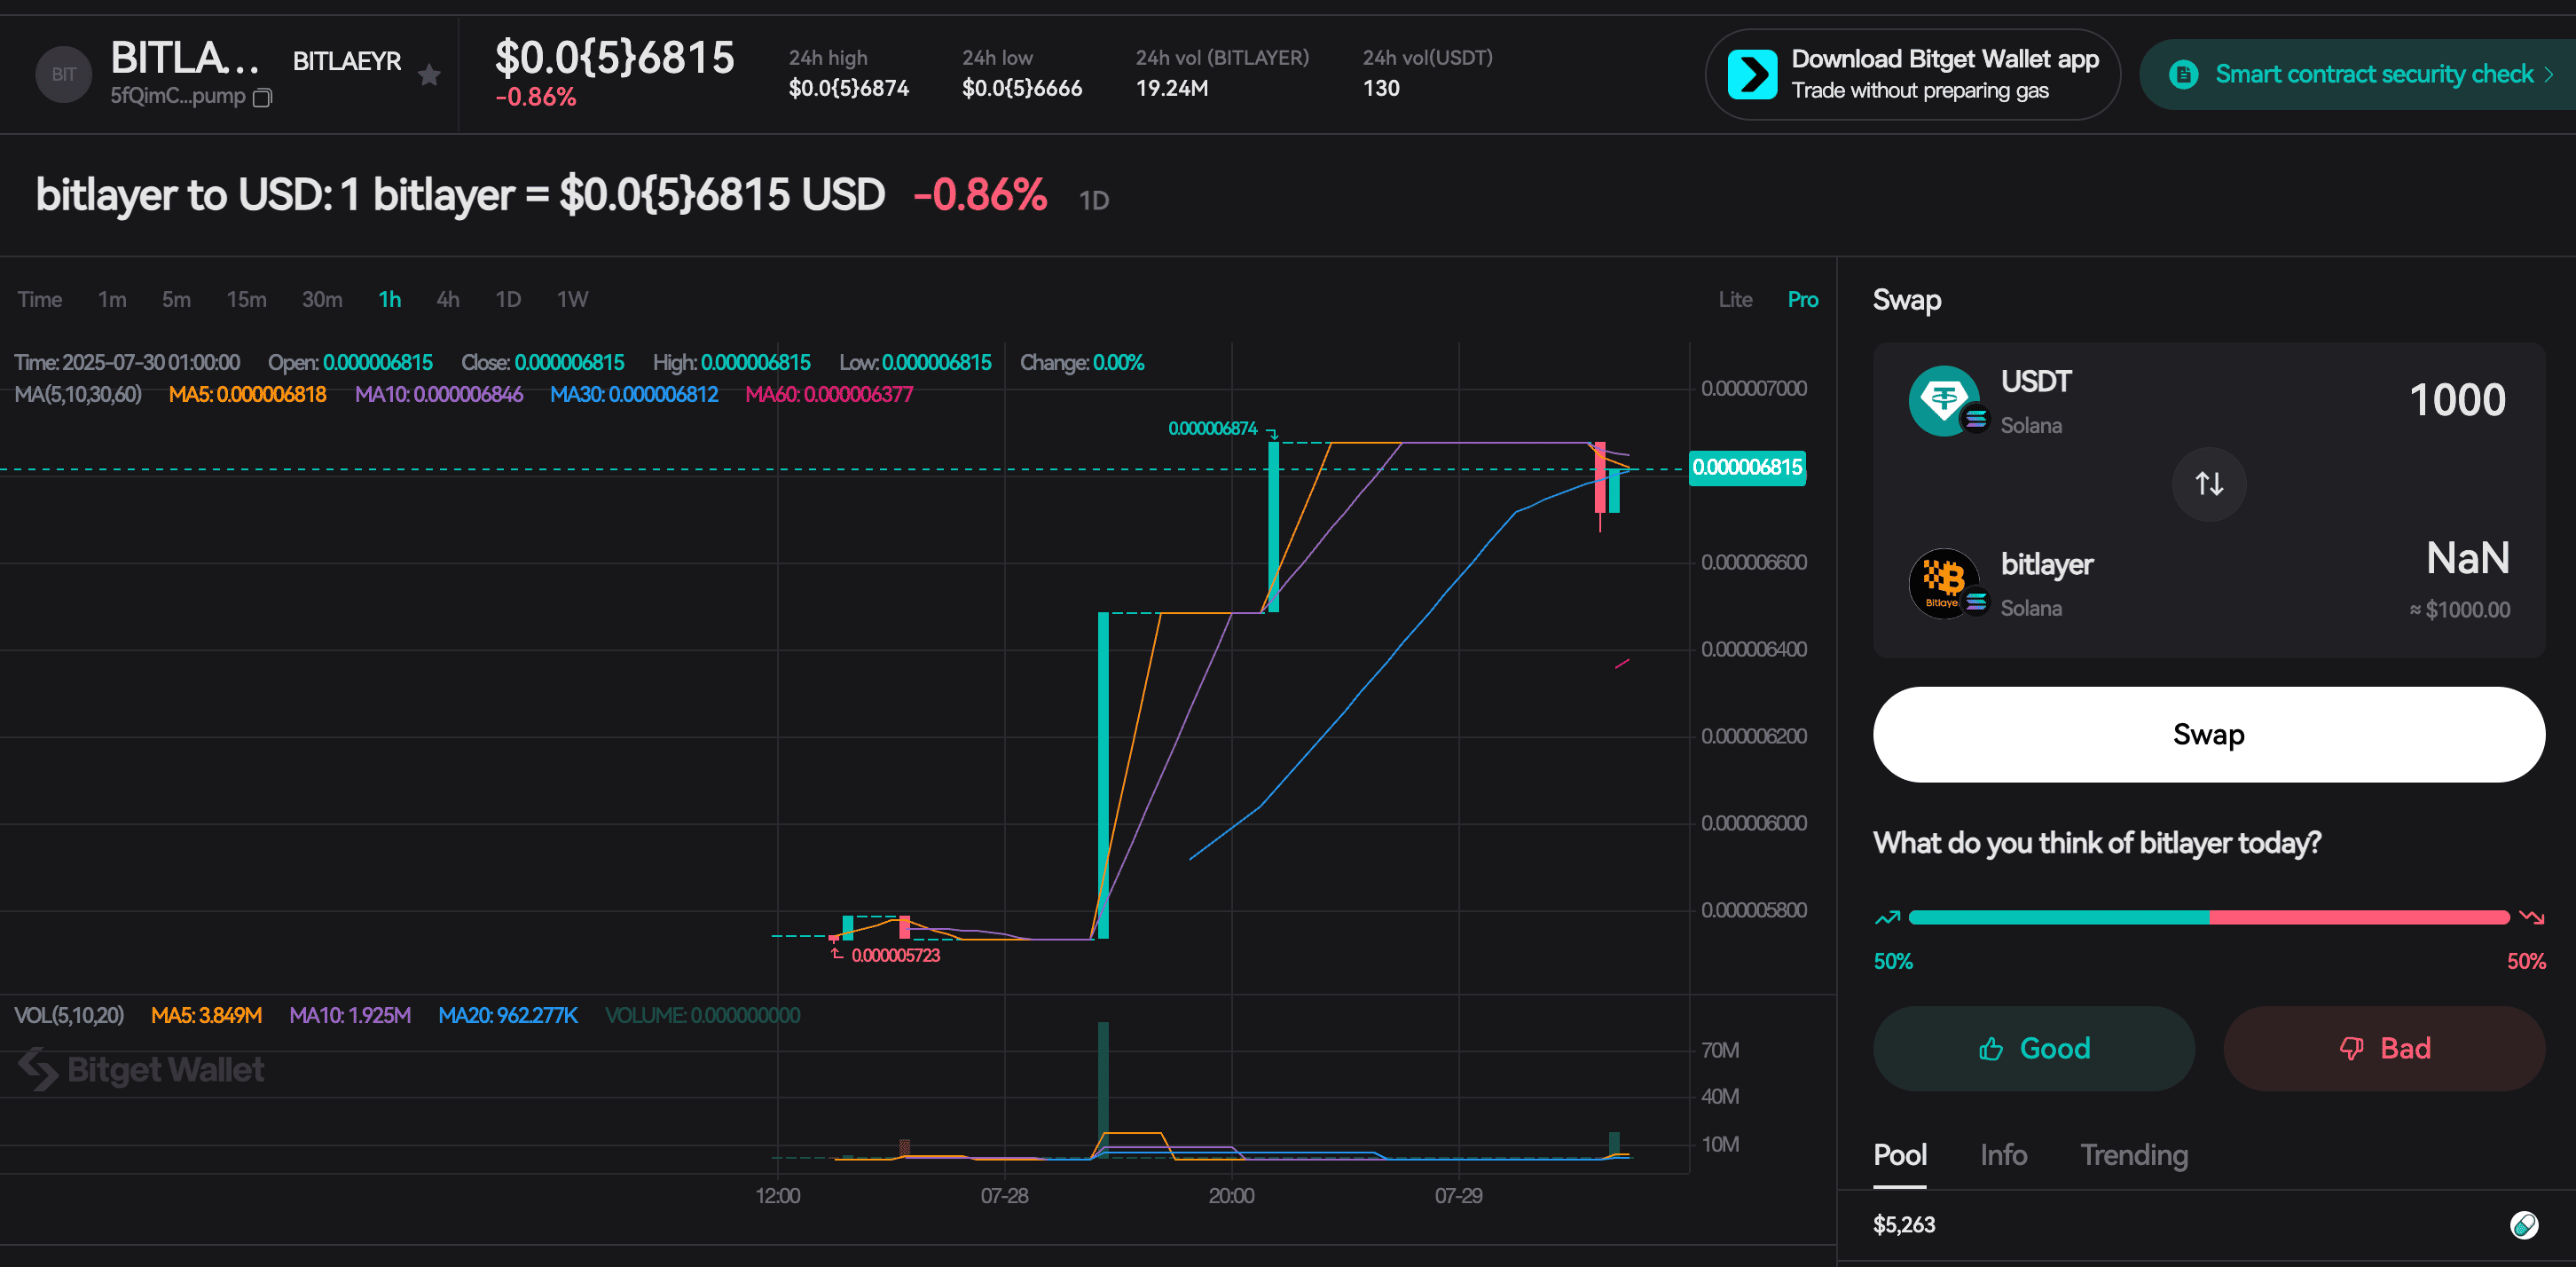The width and height of the screenshot is (2576, 1267).
Task: Vote Good on bitlayer sentiment
Action: 2033,1048
